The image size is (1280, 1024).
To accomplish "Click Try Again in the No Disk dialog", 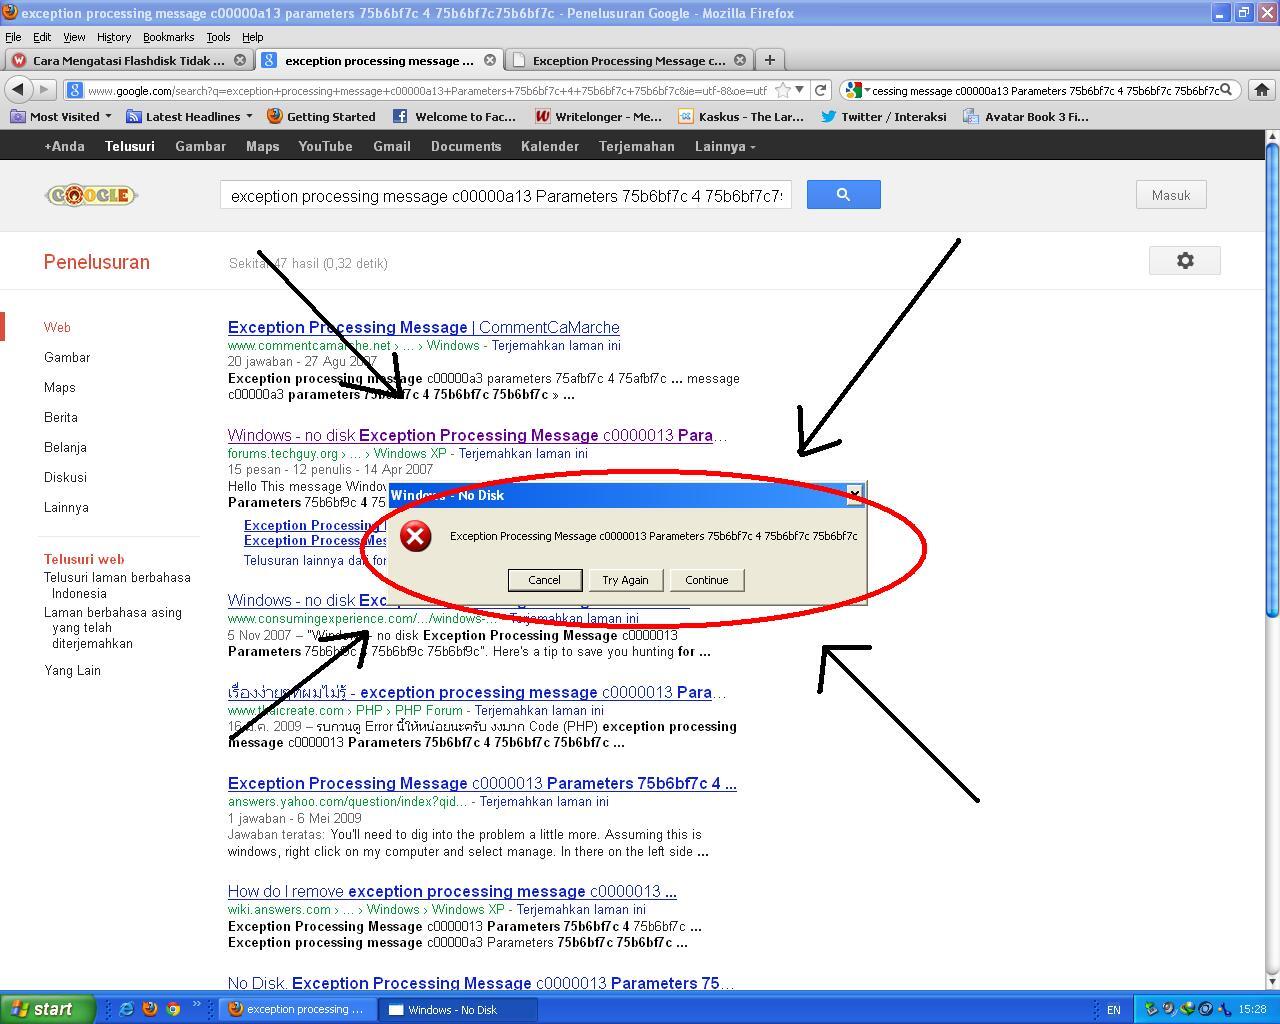I will [625, 580].
